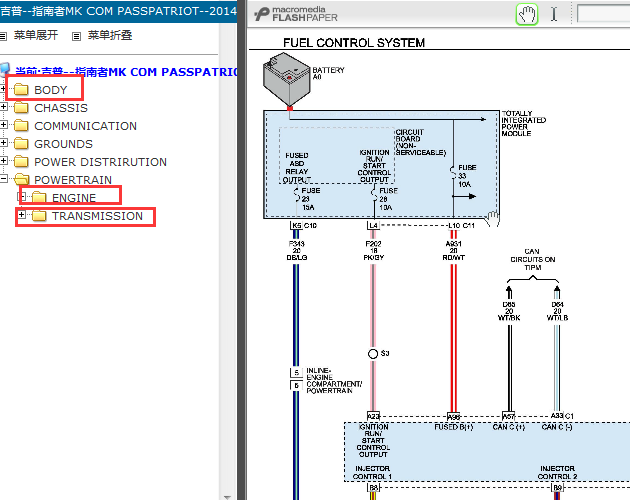The height and width of the screenshot is (500, 630).
Task: Click the S3 splice circle
Action: pyautogui.click(x=373, y=354)
